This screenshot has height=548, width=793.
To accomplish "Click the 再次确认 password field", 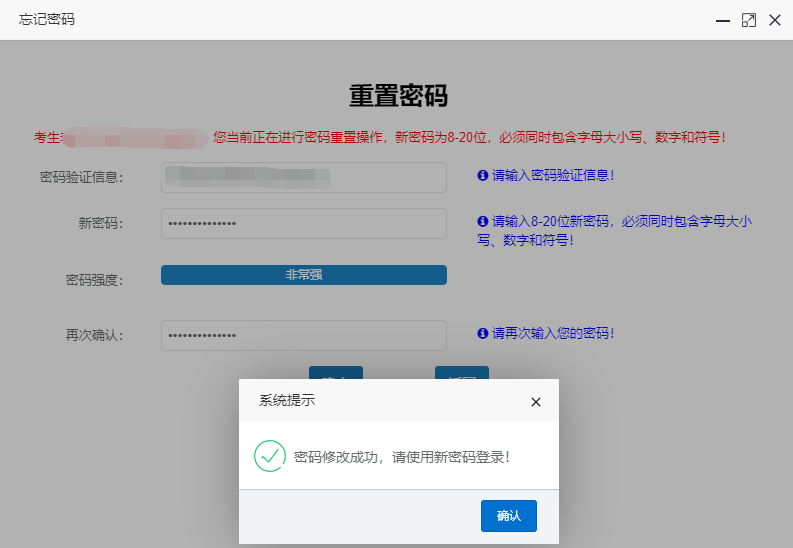I will (x=303, y=335).
